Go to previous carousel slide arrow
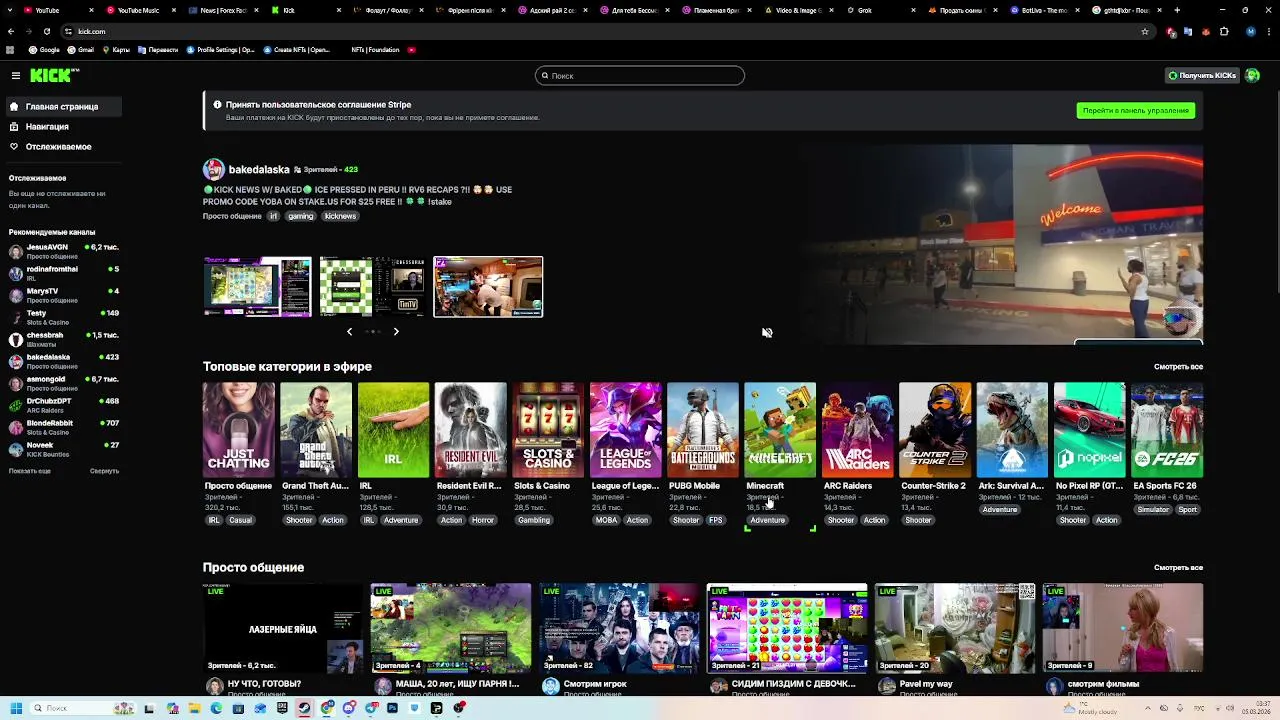Viewport: 1280px width, 720px height. (x=349, y=331)
